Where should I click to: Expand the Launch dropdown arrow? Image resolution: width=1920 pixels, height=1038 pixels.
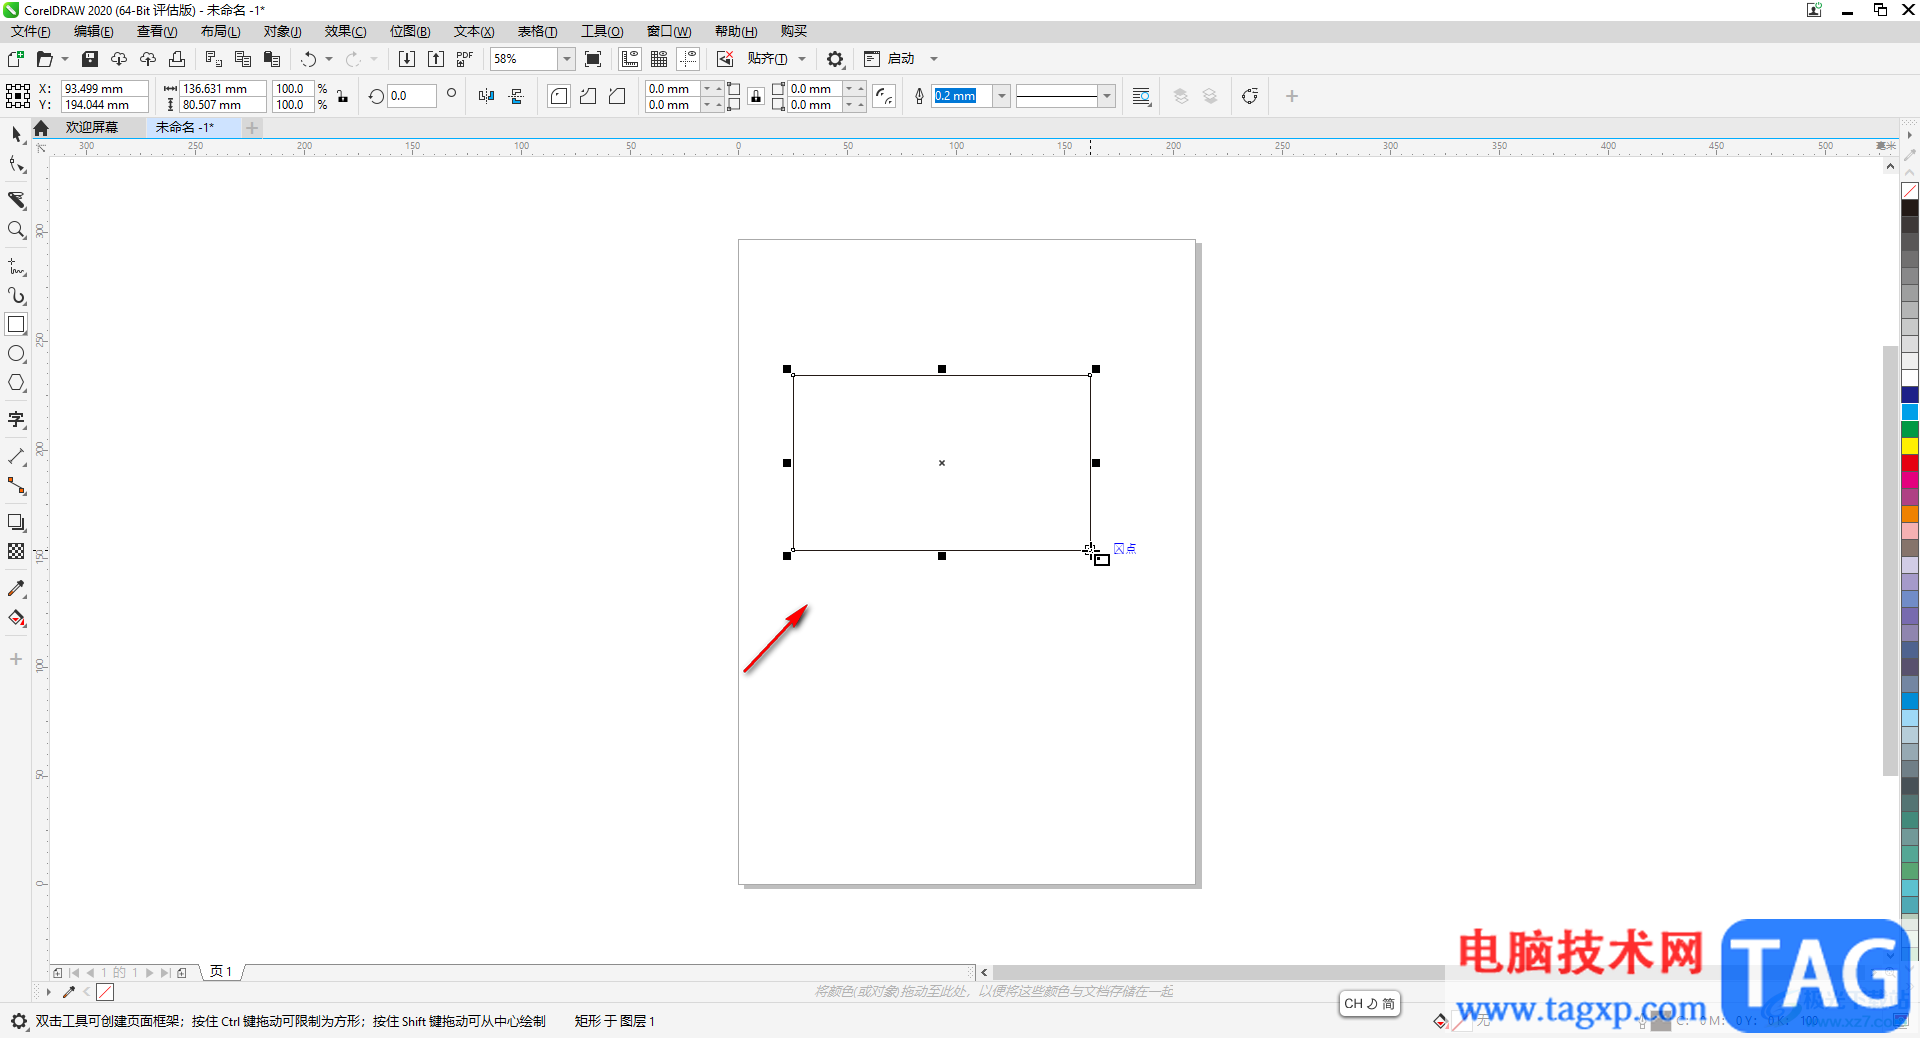click(934, 59)
